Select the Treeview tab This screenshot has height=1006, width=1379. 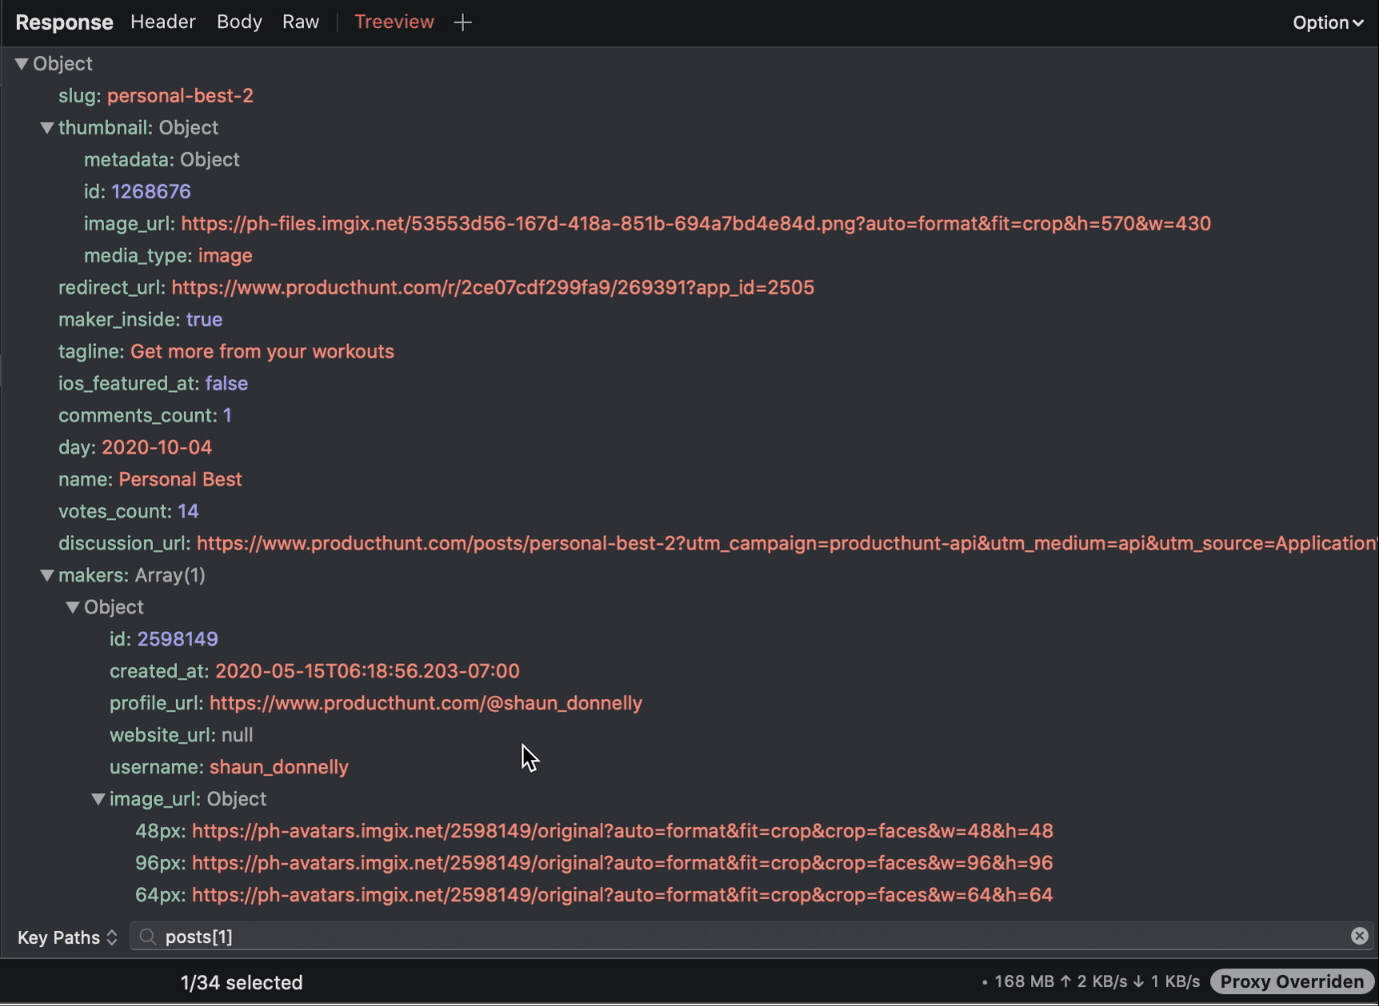pos(394,22)
